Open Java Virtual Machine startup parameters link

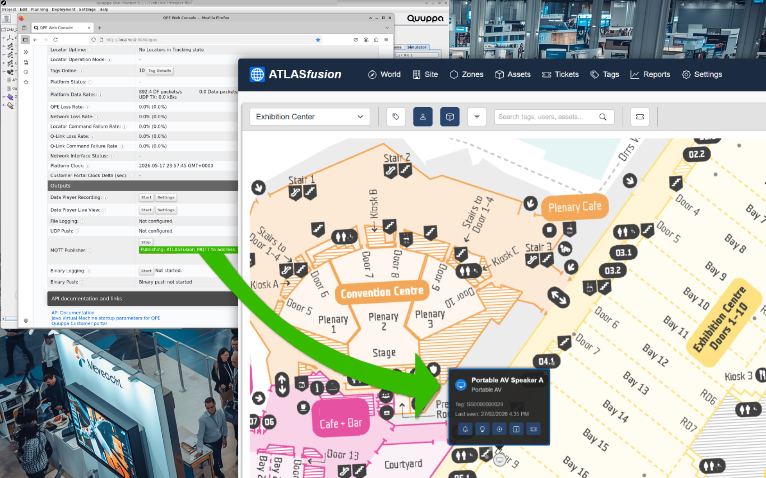click(106, 318)
